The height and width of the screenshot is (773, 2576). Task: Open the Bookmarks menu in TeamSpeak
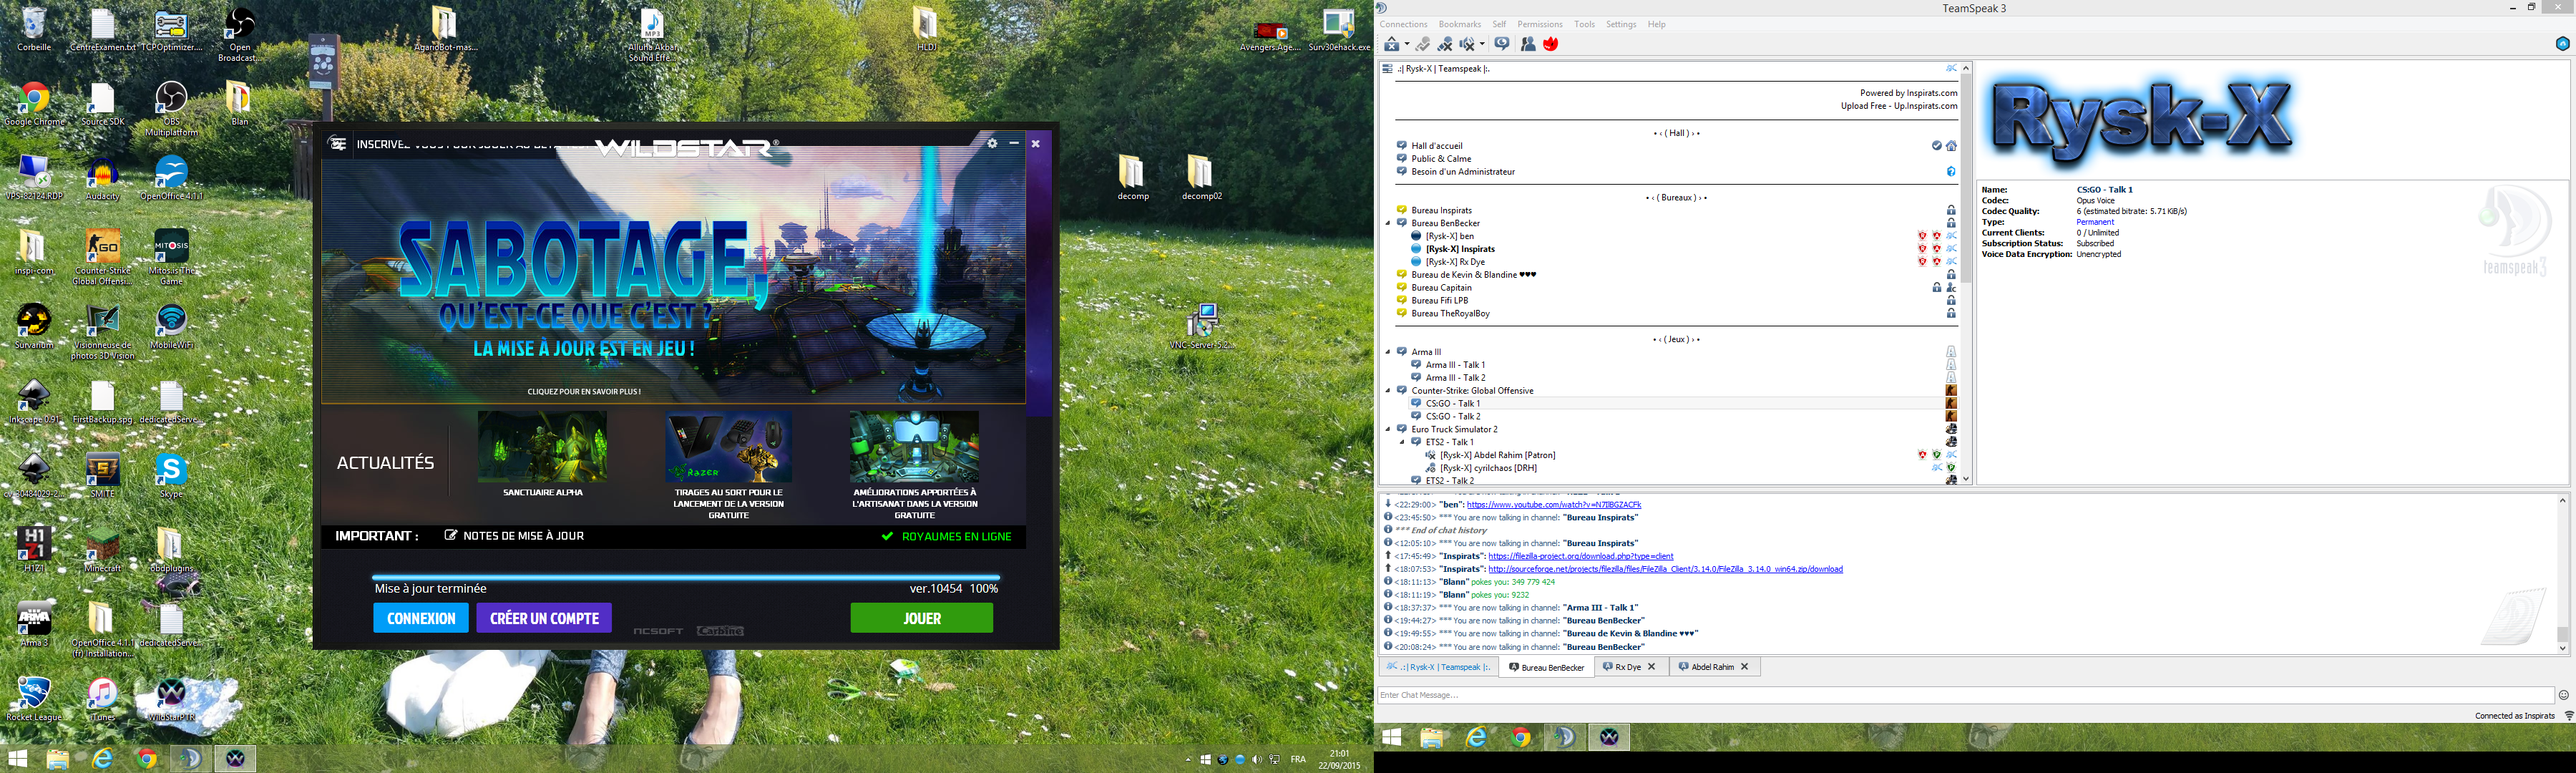coord(1460,24)
